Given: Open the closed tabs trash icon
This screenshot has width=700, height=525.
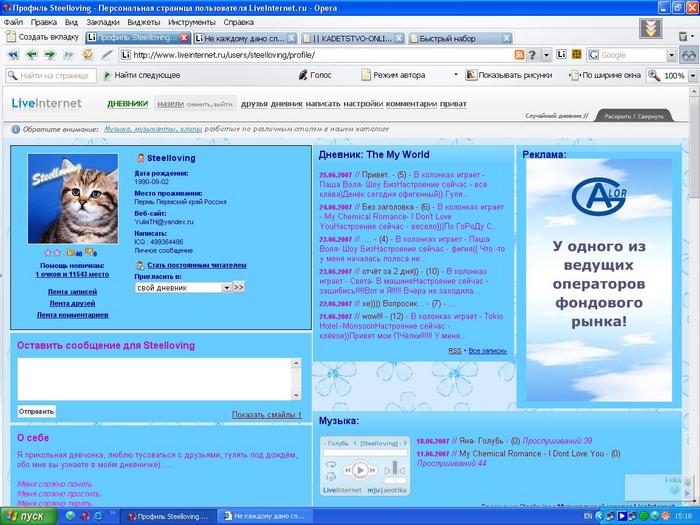Looking at the screenshot, I should [683, 37].
